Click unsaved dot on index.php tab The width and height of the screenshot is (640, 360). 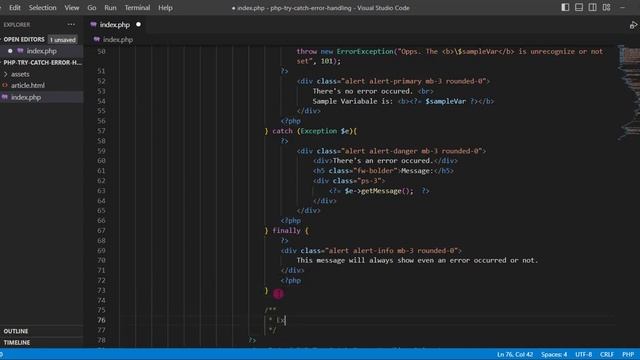(138, 24)
